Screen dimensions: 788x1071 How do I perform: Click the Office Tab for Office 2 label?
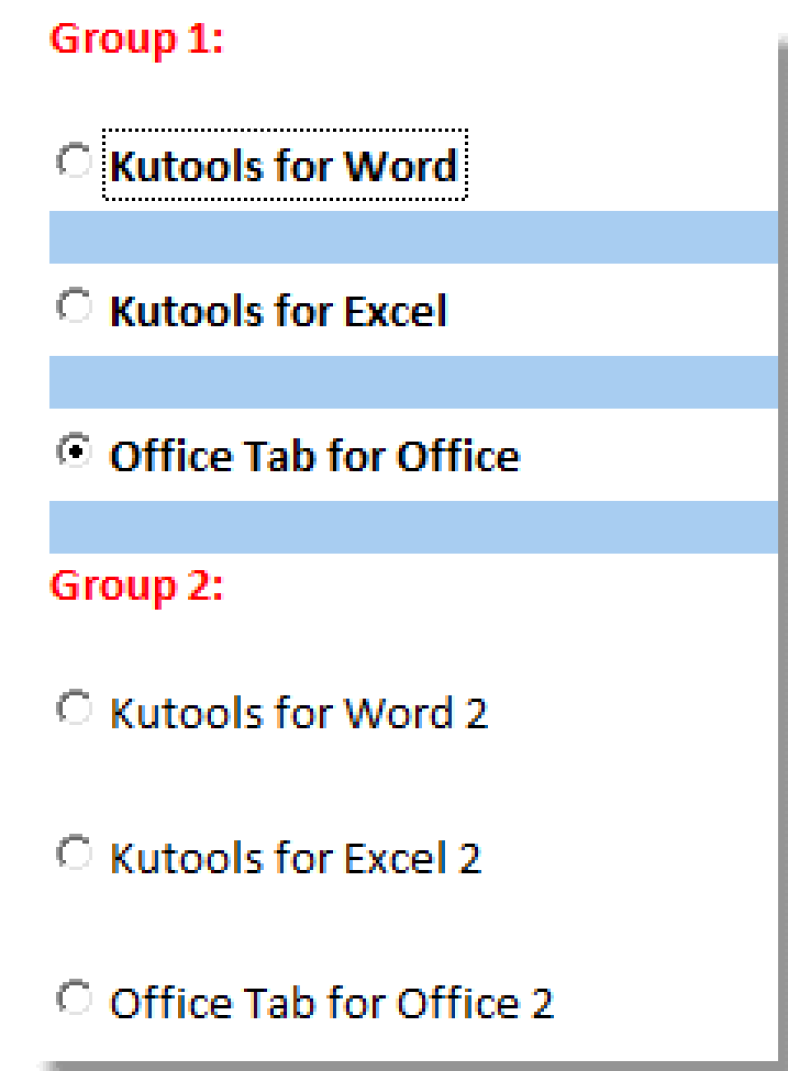click(x=330, y=1002)
